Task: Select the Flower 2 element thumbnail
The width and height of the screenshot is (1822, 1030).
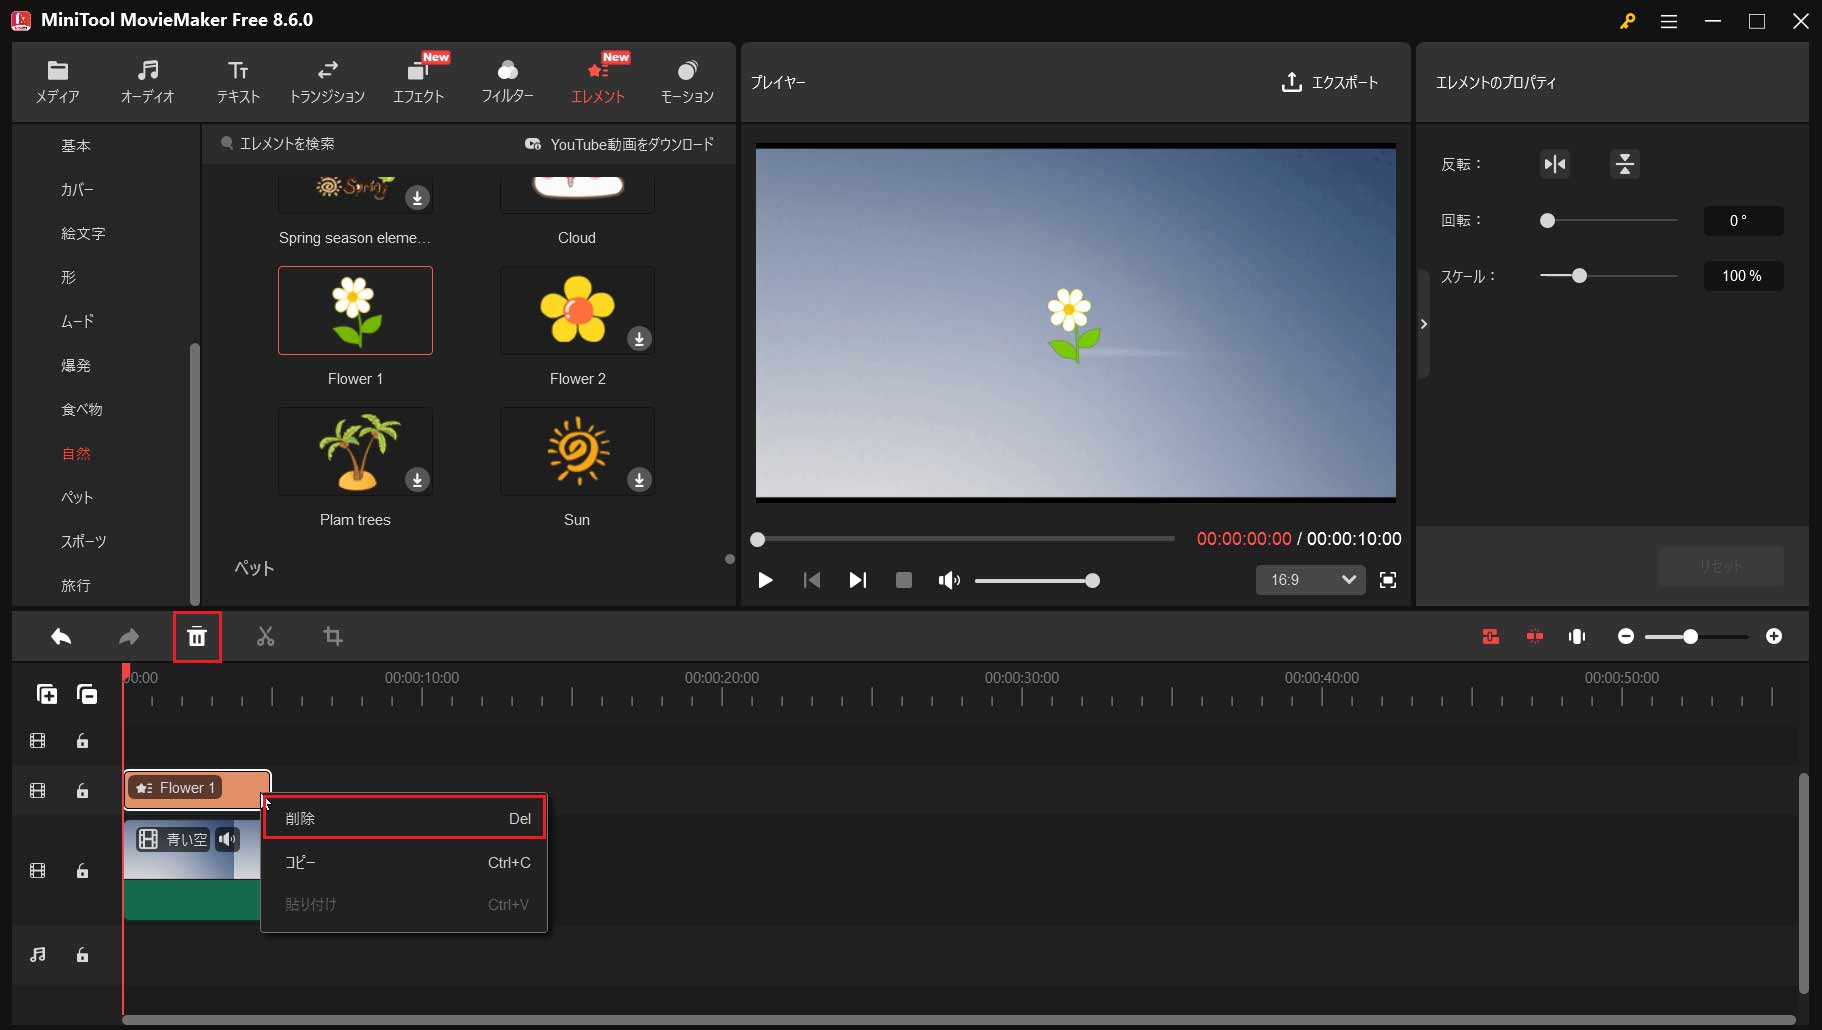Action: tap(577, 311)
